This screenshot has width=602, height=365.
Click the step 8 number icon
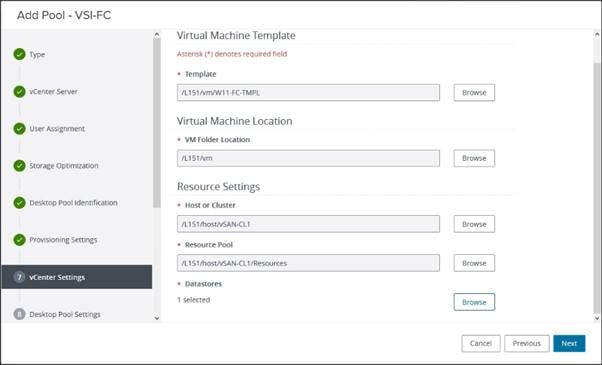pyautogui.click(x=19, y=314)
